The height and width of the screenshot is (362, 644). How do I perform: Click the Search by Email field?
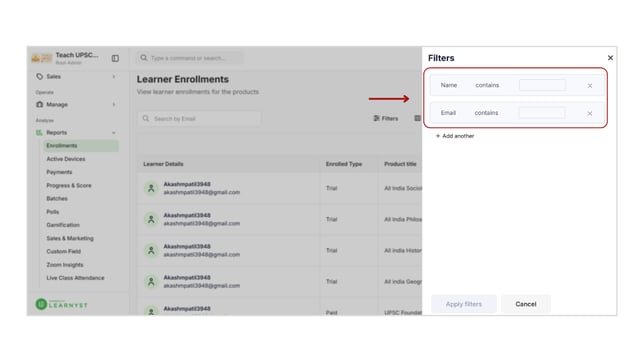pyautogui.click(x=199, y=119)
